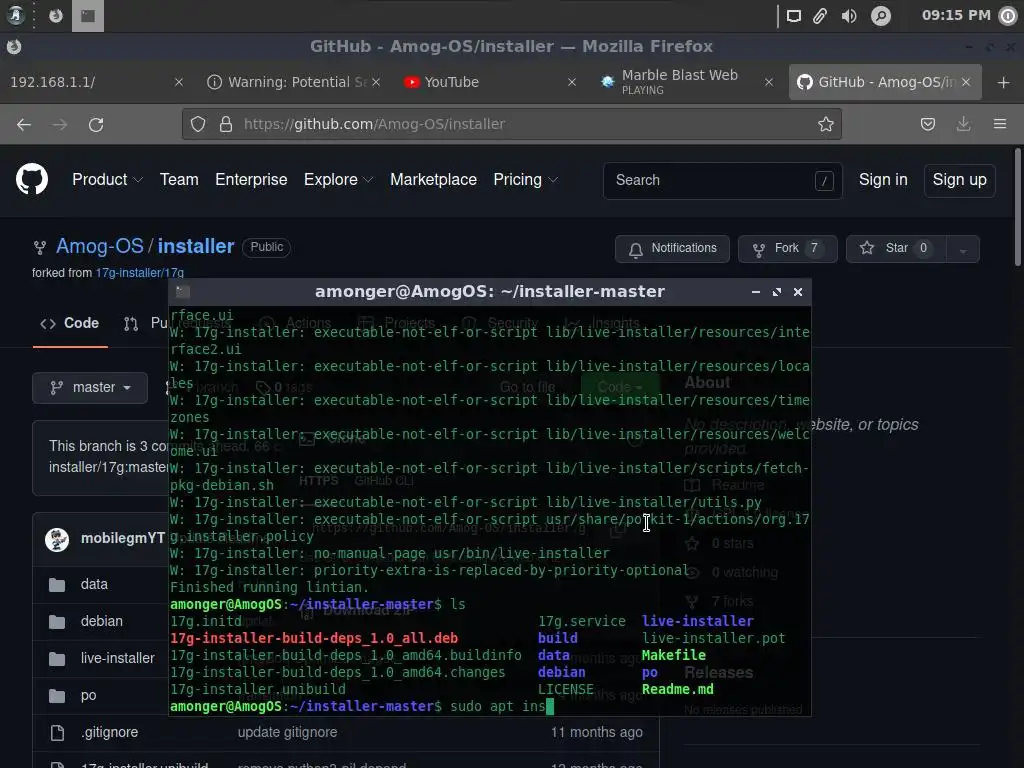Viewport: 1024px width, 768px height.
Task: Click the GitHub Search input field
Action: (x=722, y=180)
